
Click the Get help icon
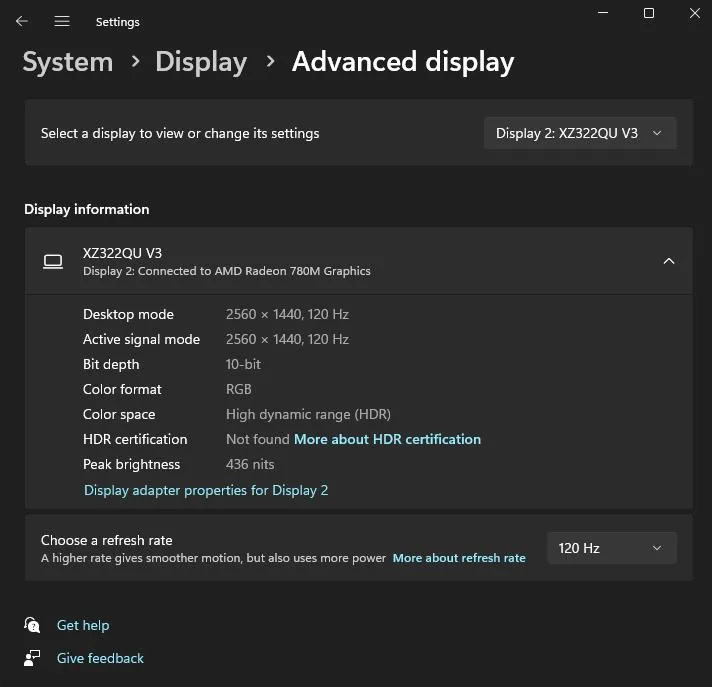point(32,625)
